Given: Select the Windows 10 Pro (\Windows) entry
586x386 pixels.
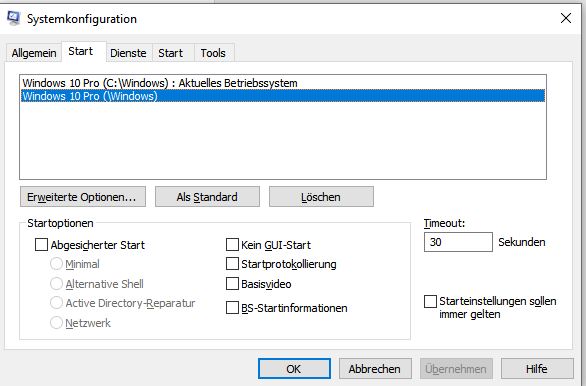Looking at the screenshot, I should click(283, 96).
